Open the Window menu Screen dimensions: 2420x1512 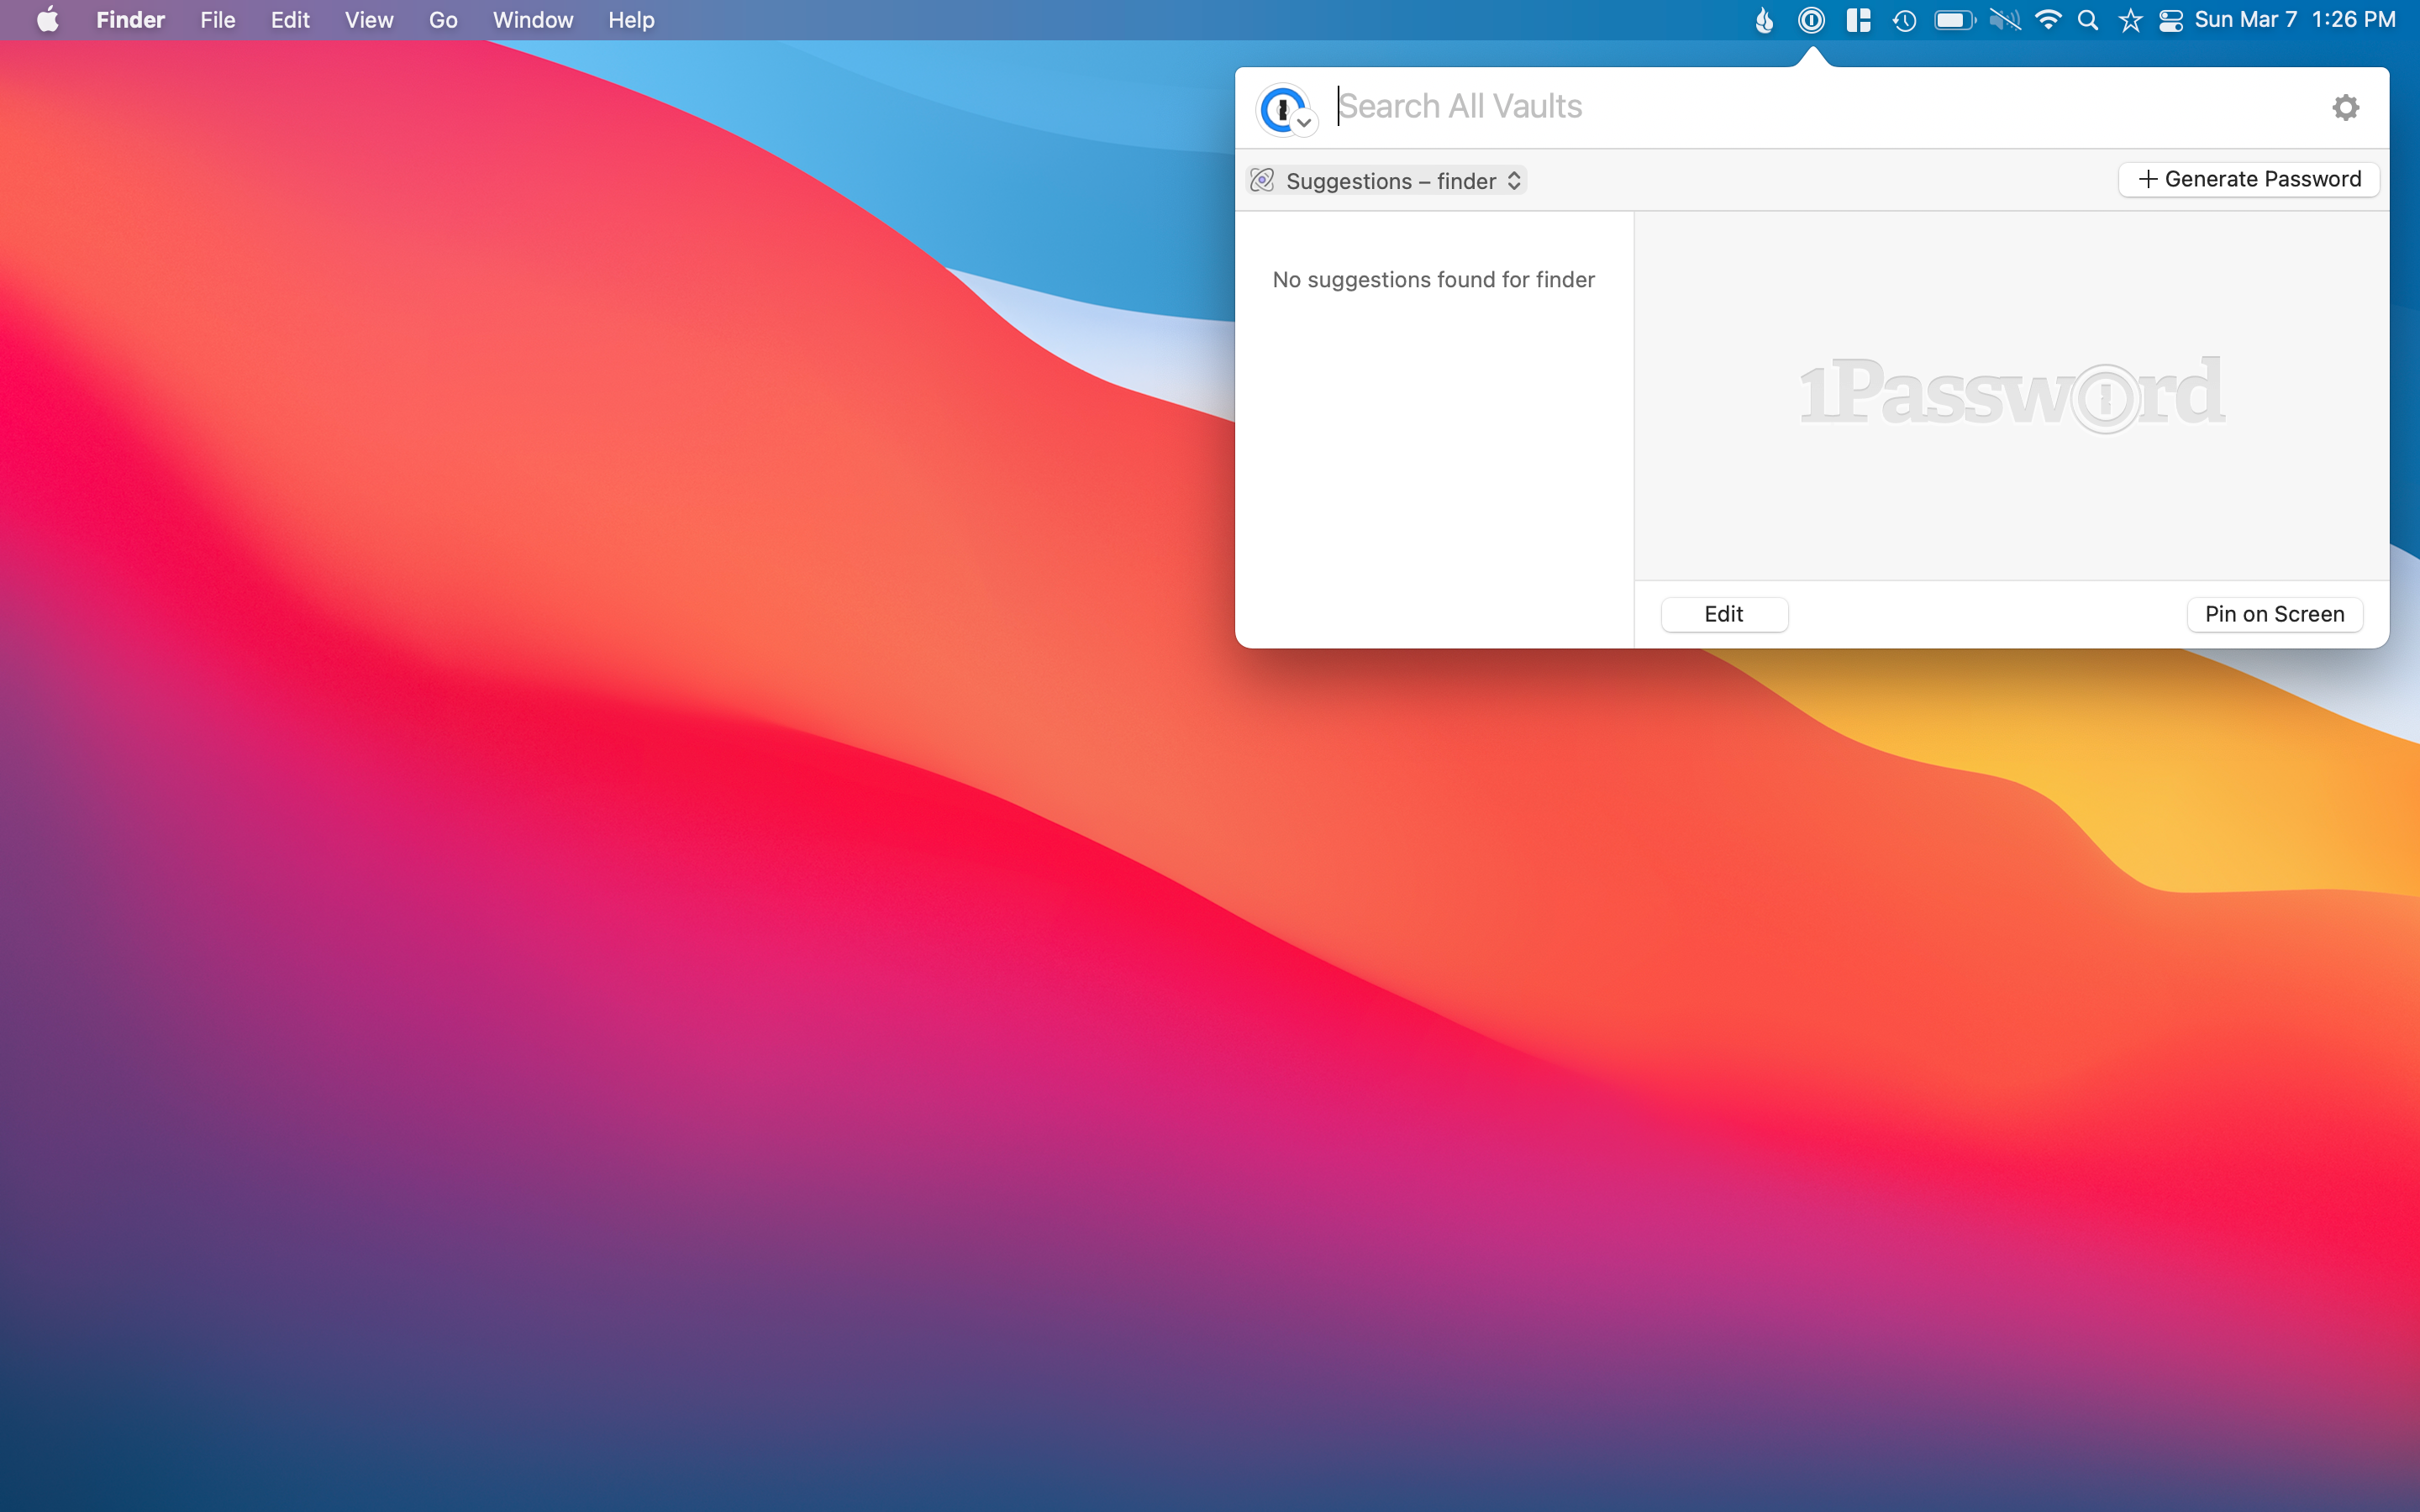533,20
